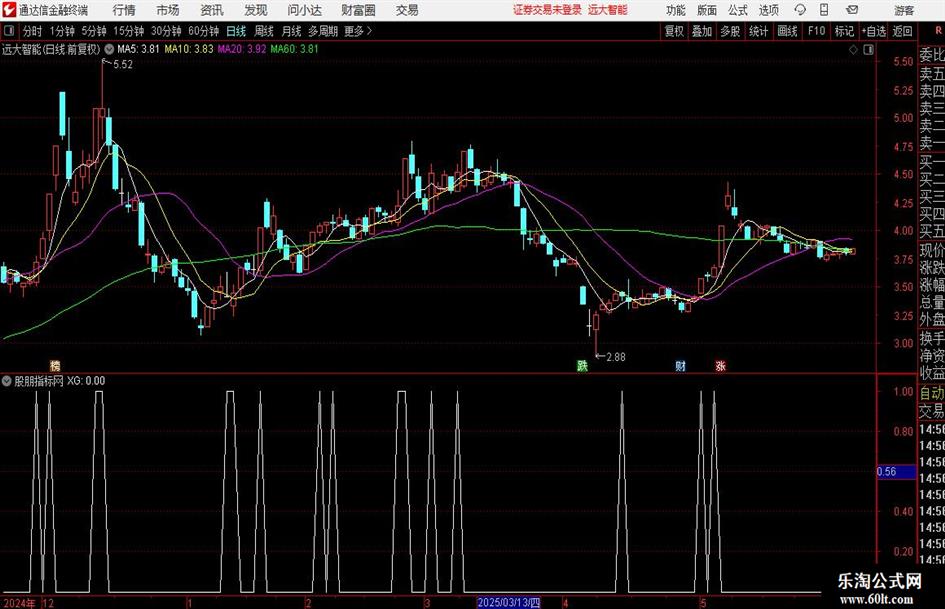Open the mail envelope icon
This screenshot has height=609, width=945.
(x=852, y=10)
